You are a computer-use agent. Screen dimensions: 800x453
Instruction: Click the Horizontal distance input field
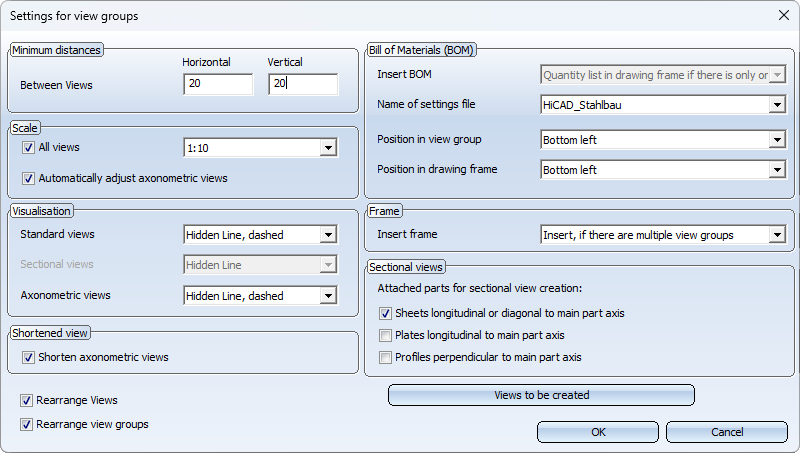click(218, 84)
